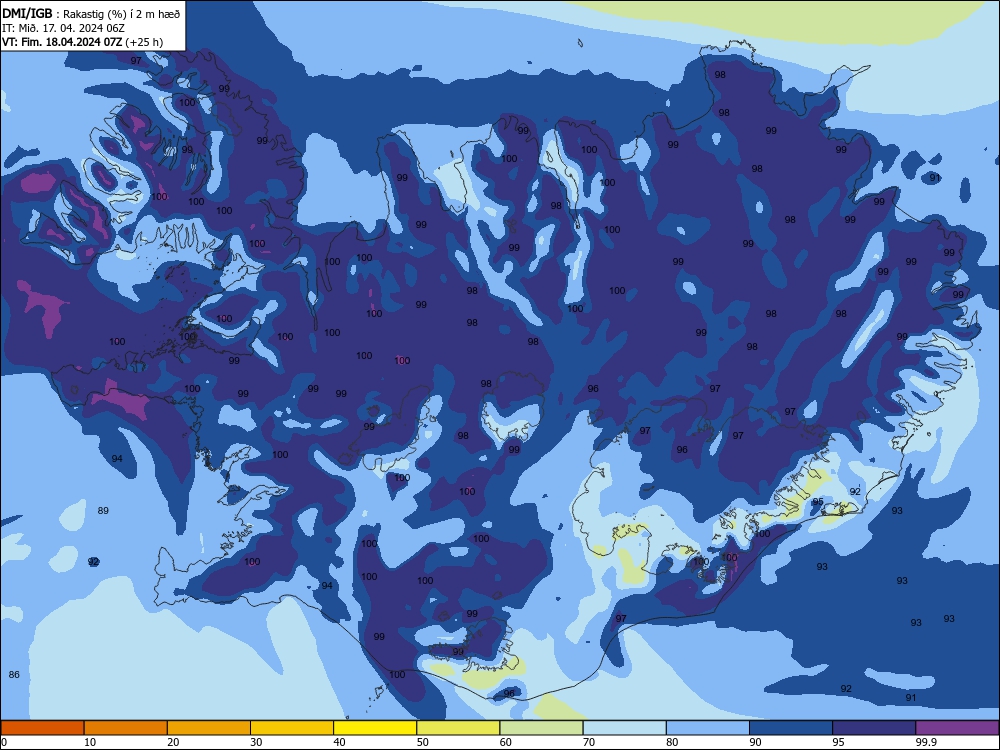The width and height of the screenshot is (1000, 750).
Task: Click the 20–30 amber legend swatch
Action: tap(209, 728)
